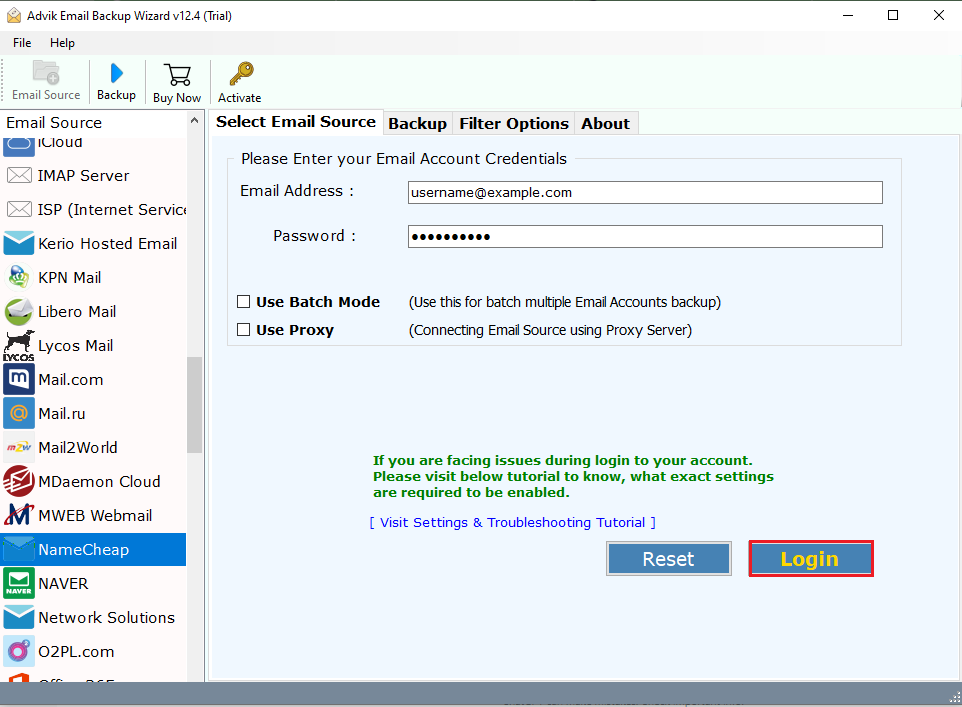Screen dimensions: 962x707
Task: Click the window resize grip corner
Action: click(954, 697)
